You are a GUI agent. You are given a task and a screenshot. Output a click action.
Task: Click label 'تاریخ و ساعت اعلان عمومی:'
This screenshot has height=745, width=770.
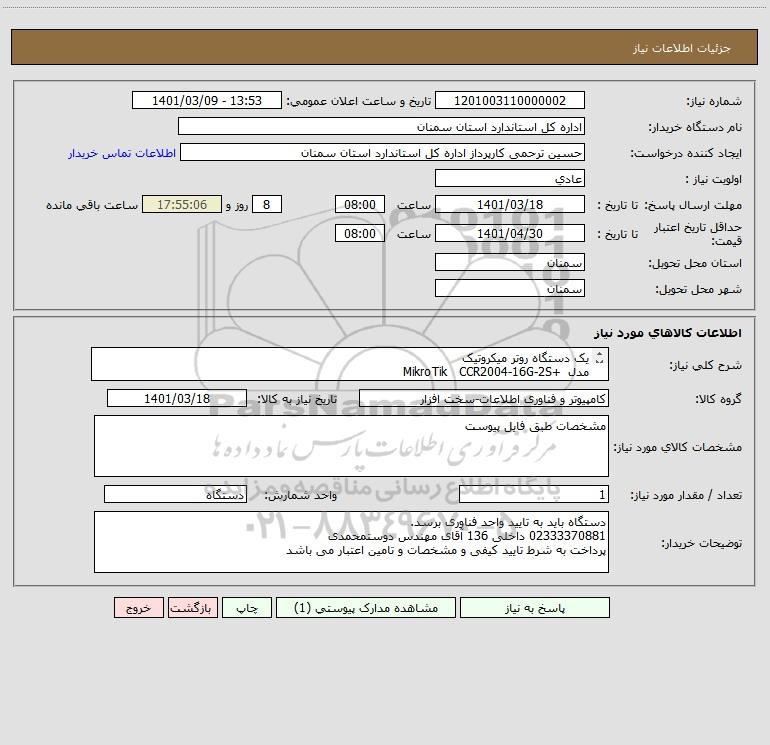(x=359, y=101)
